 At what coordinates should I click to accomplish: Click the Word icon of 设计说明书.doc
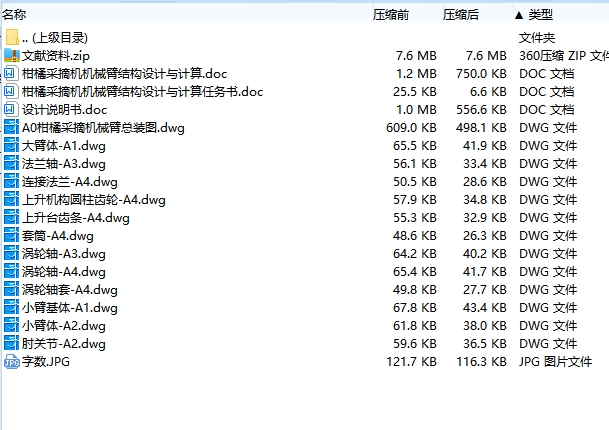11,110
